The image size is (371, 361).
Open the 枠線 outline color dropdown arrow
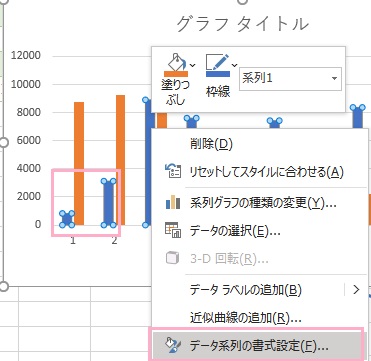[x=235, y=65]
